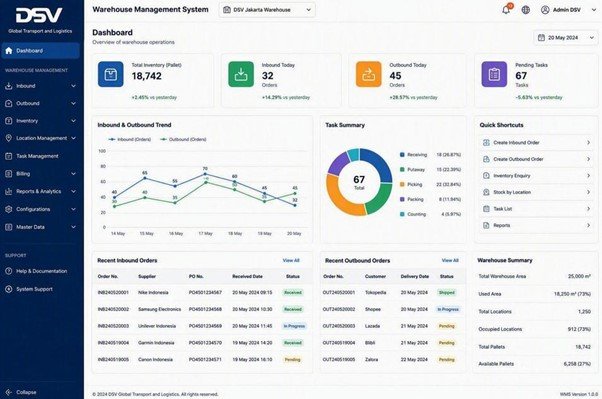Click the Task Management sidebar icon

(x=8, y=156)
